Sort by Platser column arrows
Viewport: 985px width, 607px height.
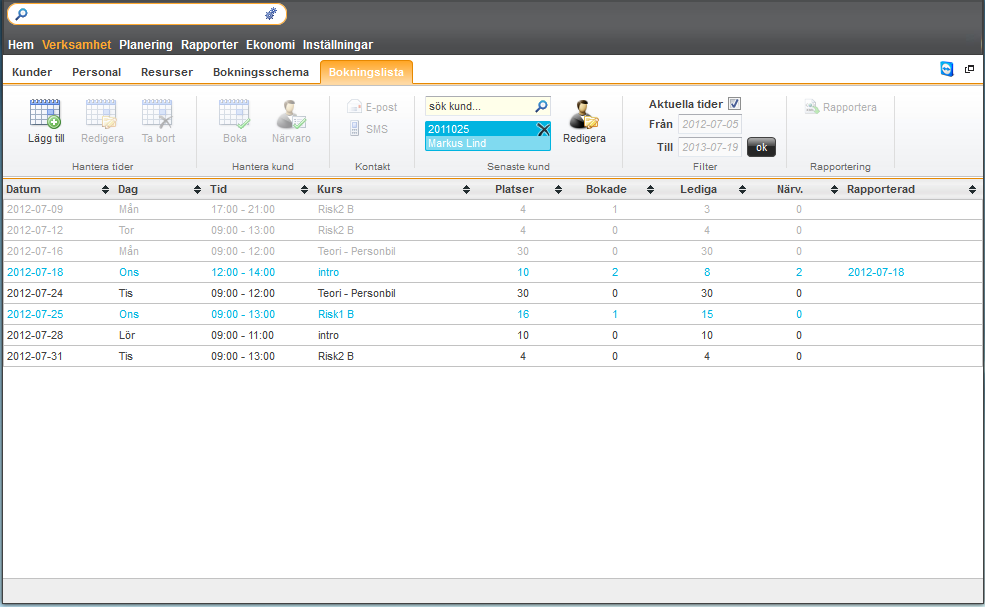(558, 190)
